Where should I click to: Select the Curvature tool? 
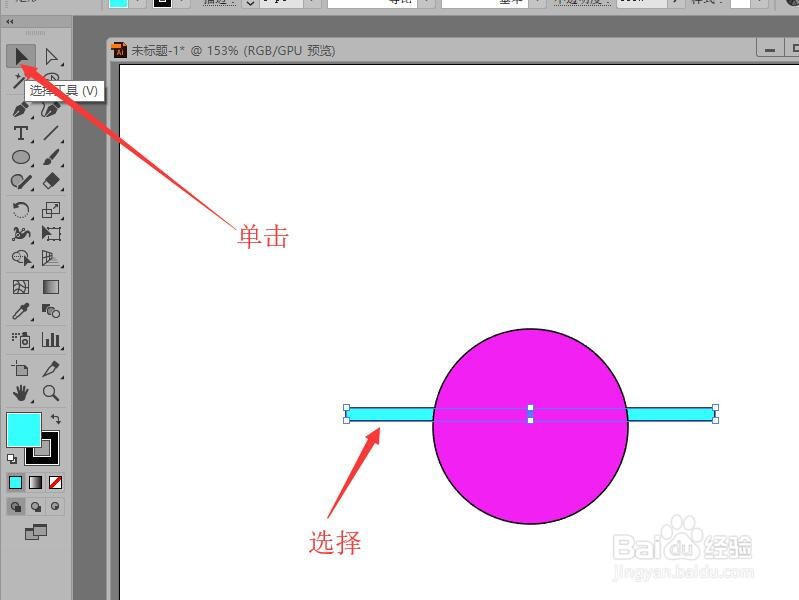pos(51,109)
